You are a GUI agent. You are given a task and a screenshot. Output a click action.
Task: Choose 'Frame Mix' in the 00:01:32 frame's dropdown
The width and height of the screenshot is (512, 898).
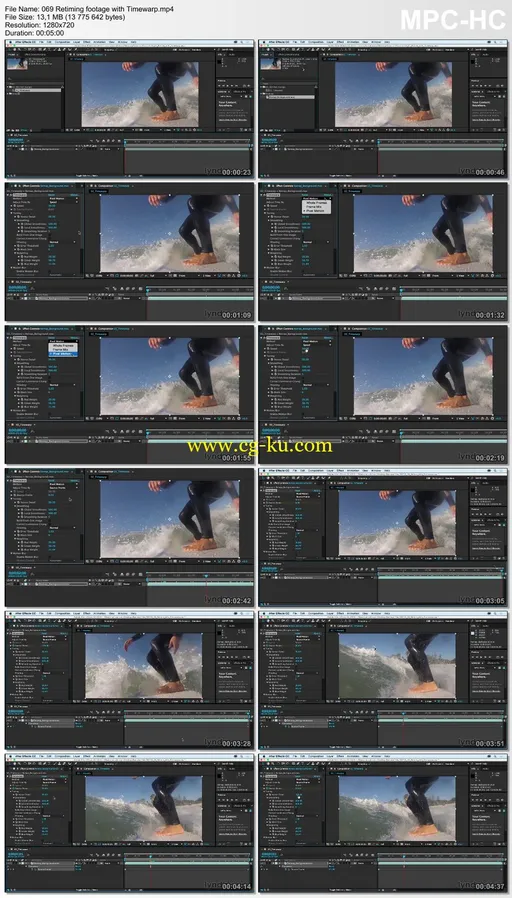coord(317,207)
